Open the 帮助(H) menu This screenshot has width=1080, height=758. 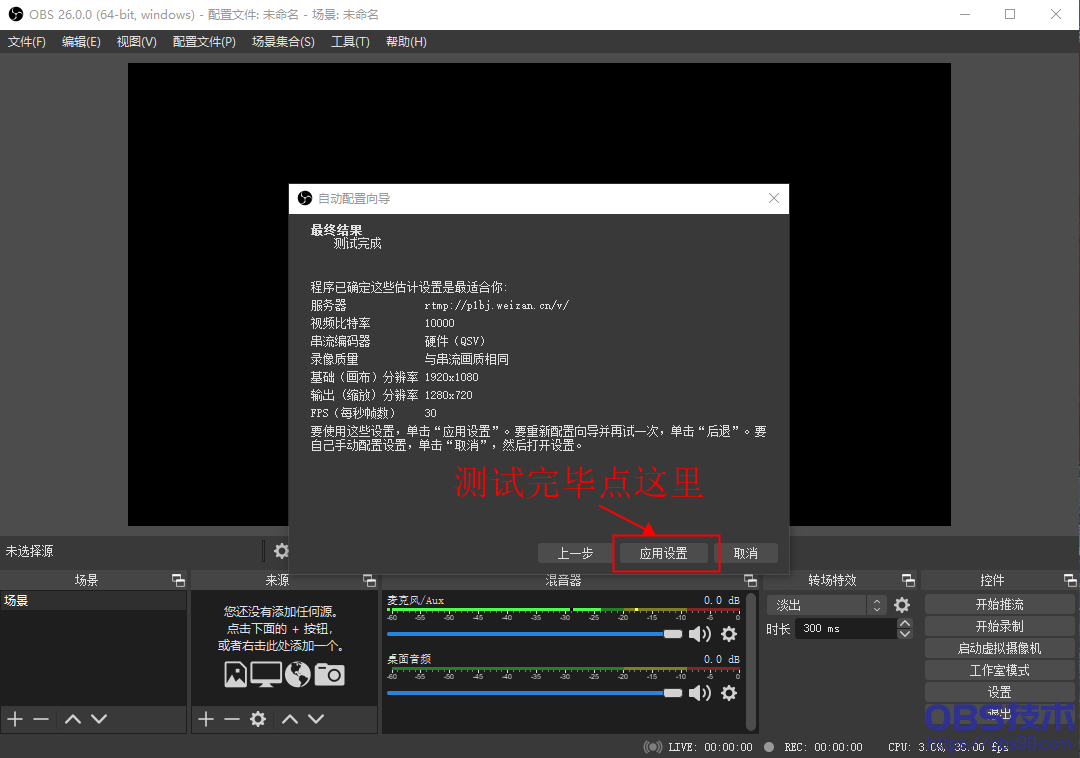click(x=406, y=41)
